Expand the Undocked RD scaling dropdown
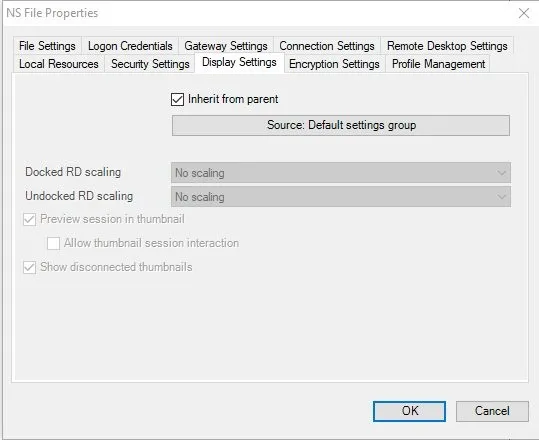Viewport: 539px width, 440px height. tap(341, 197)
